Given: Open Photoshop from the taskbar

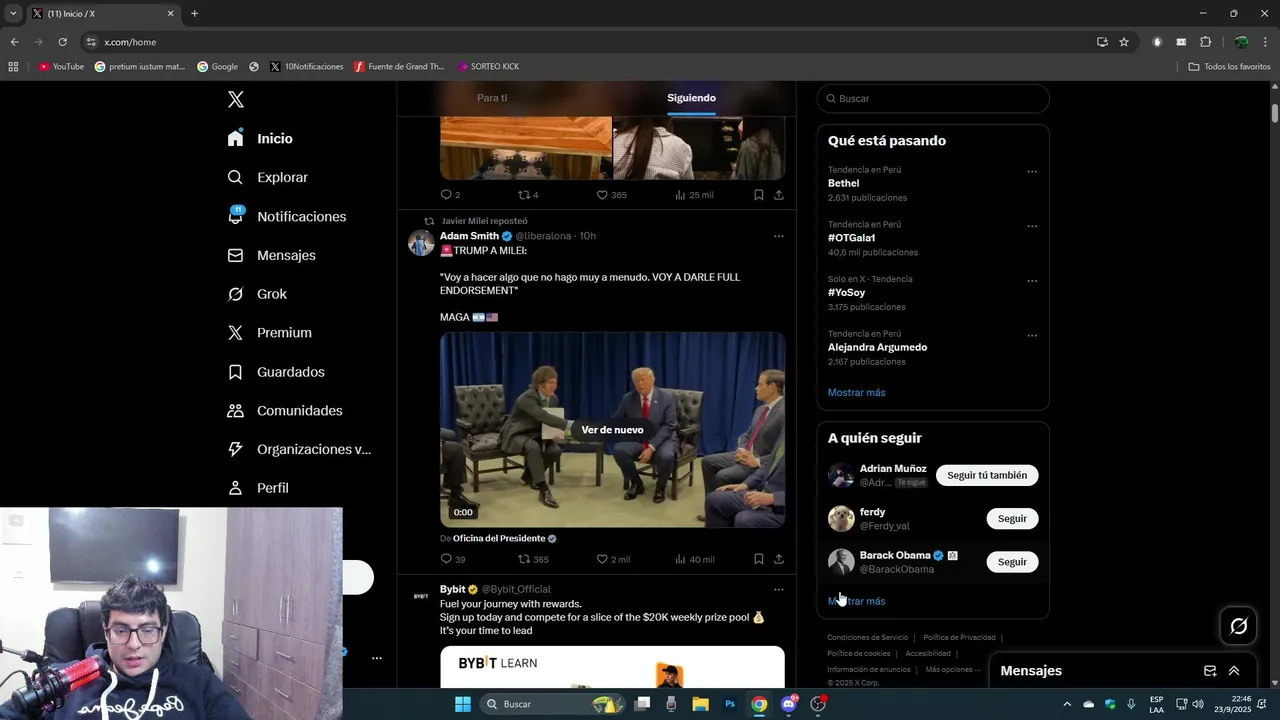Looking at the screenshot, I should (x=730, y=704).
